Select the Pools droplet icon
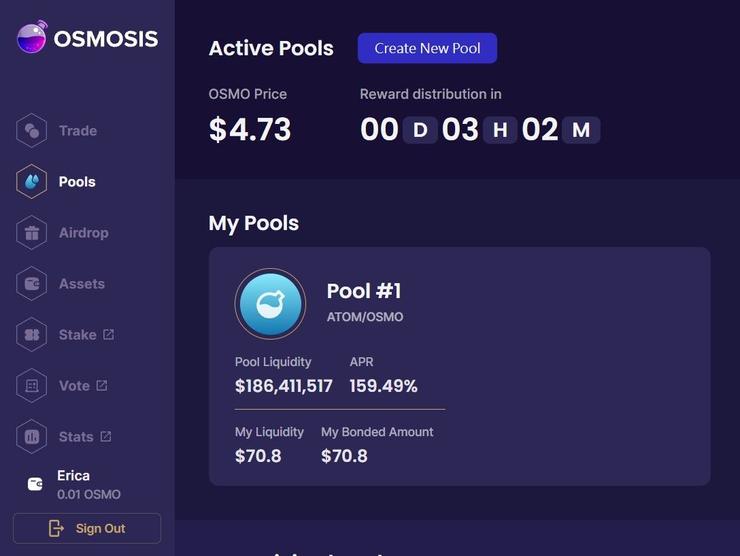This screenshot has height=556, width=740. (32, 182)
